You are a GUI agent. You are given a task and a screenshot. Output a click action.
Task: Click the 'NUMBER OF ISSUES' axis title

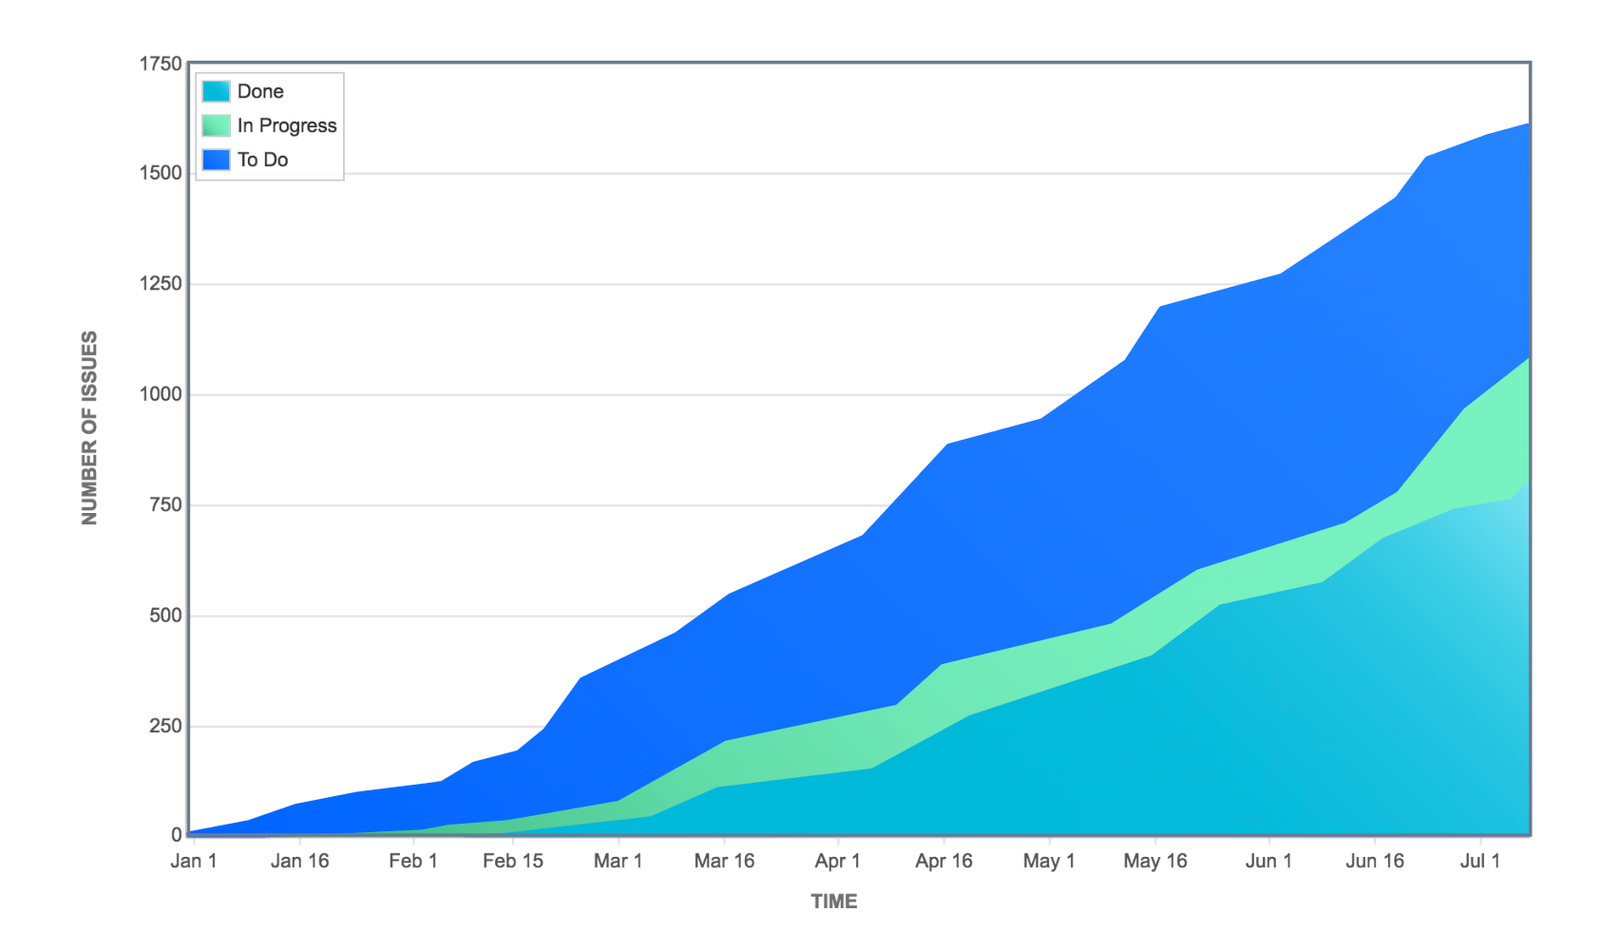click(x=90, y=428)
